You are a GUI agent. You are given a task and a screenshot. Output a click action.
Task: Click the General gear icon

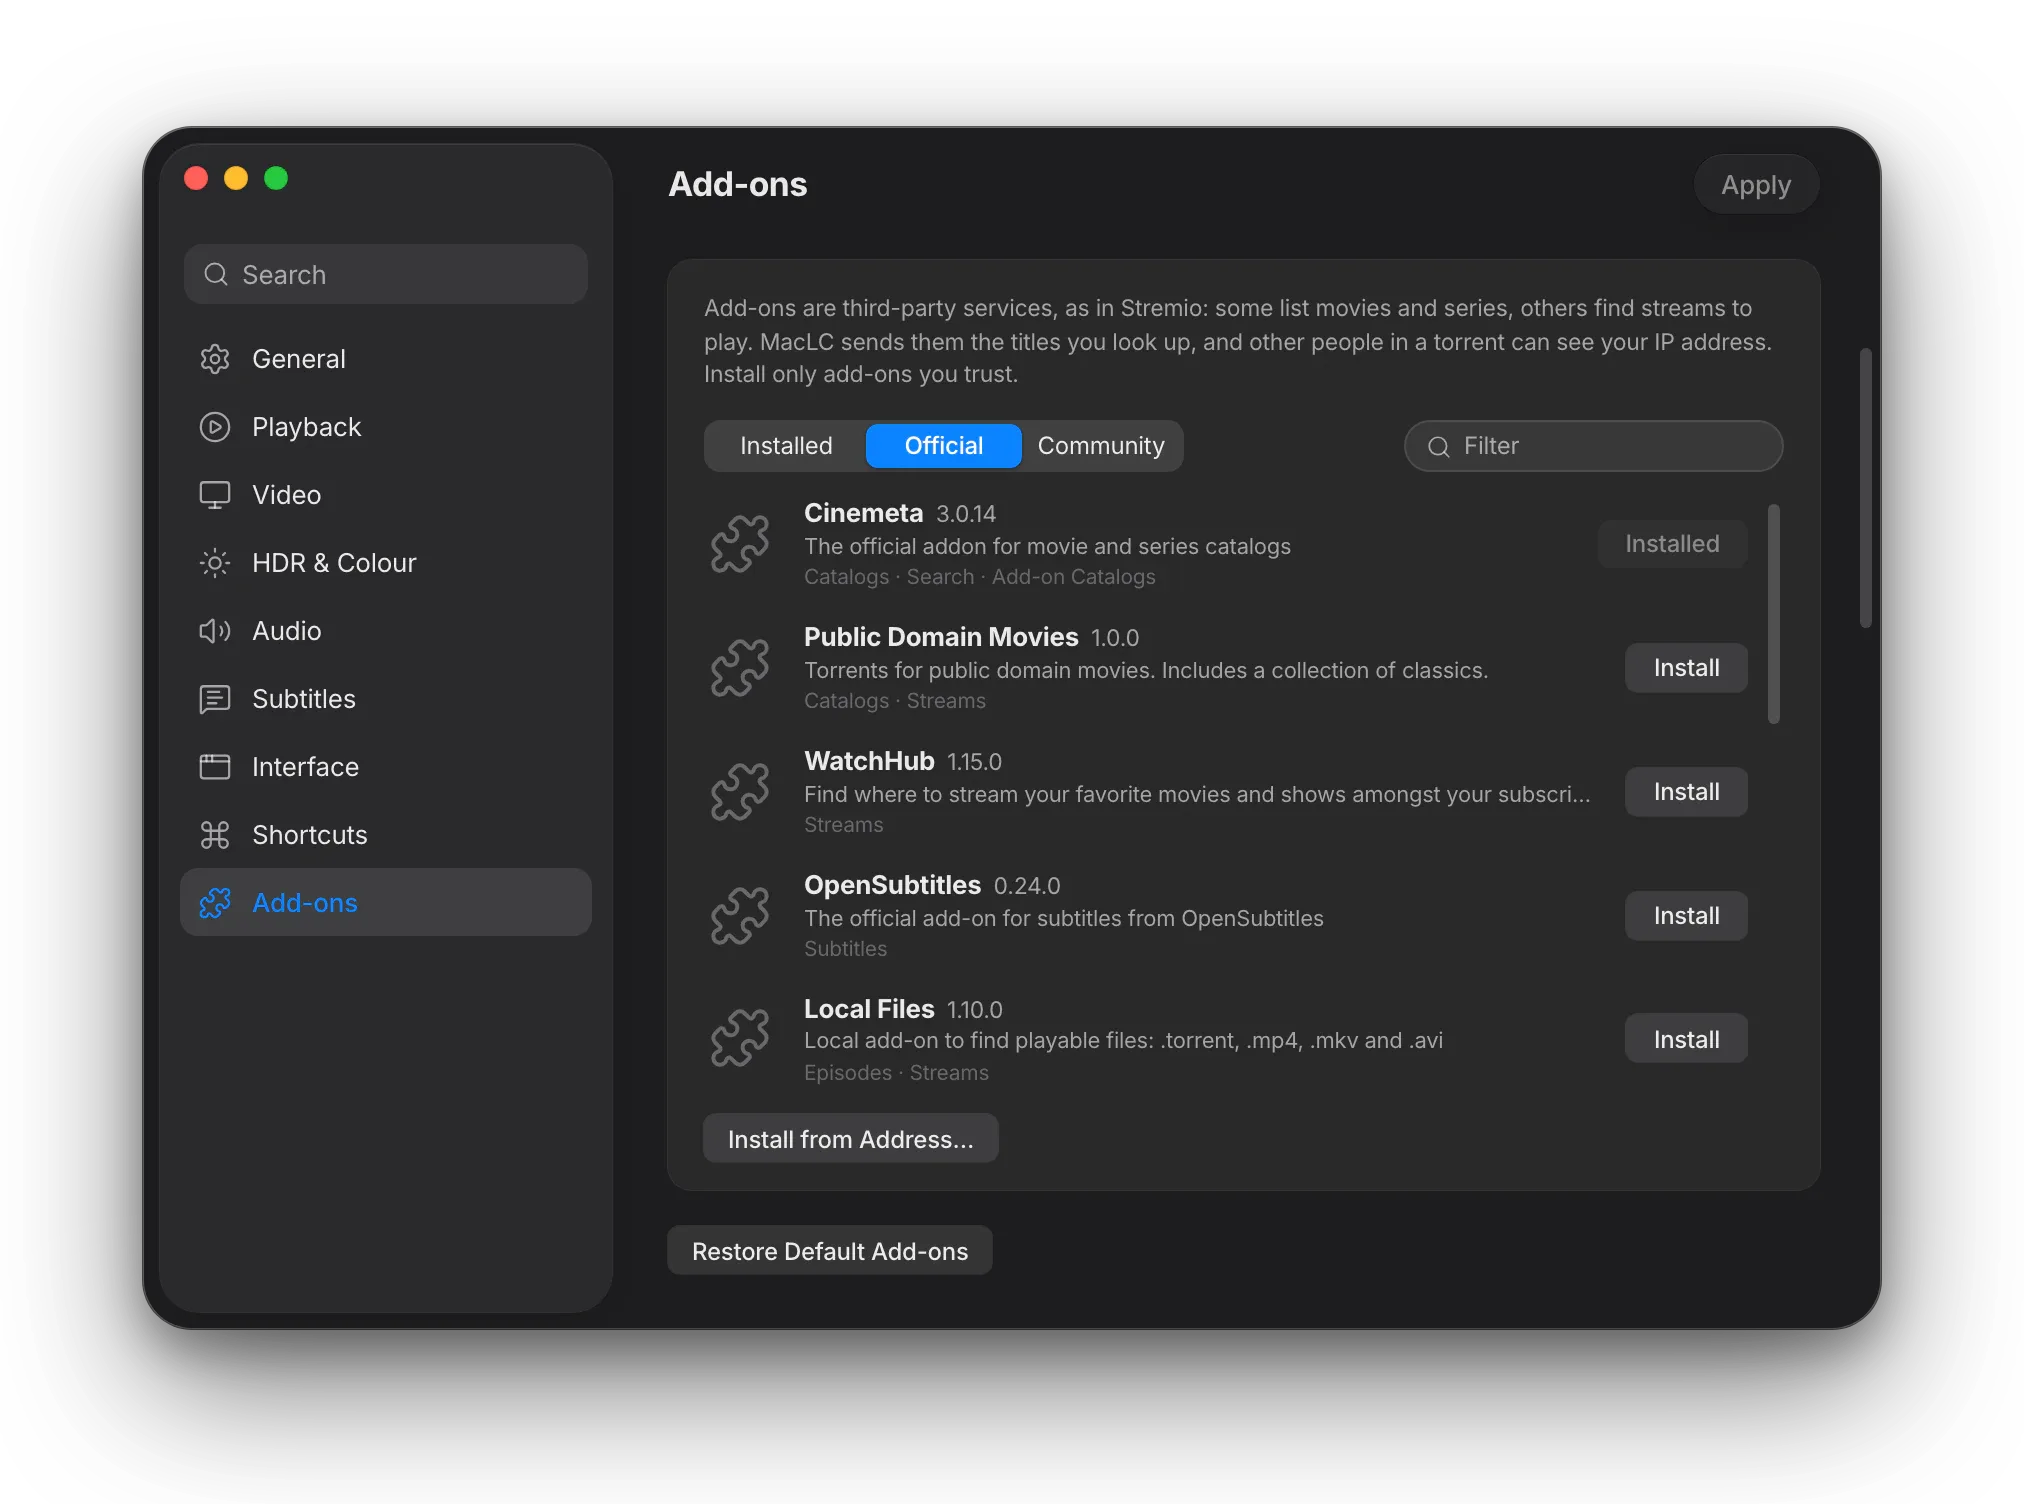coord(215,359)
